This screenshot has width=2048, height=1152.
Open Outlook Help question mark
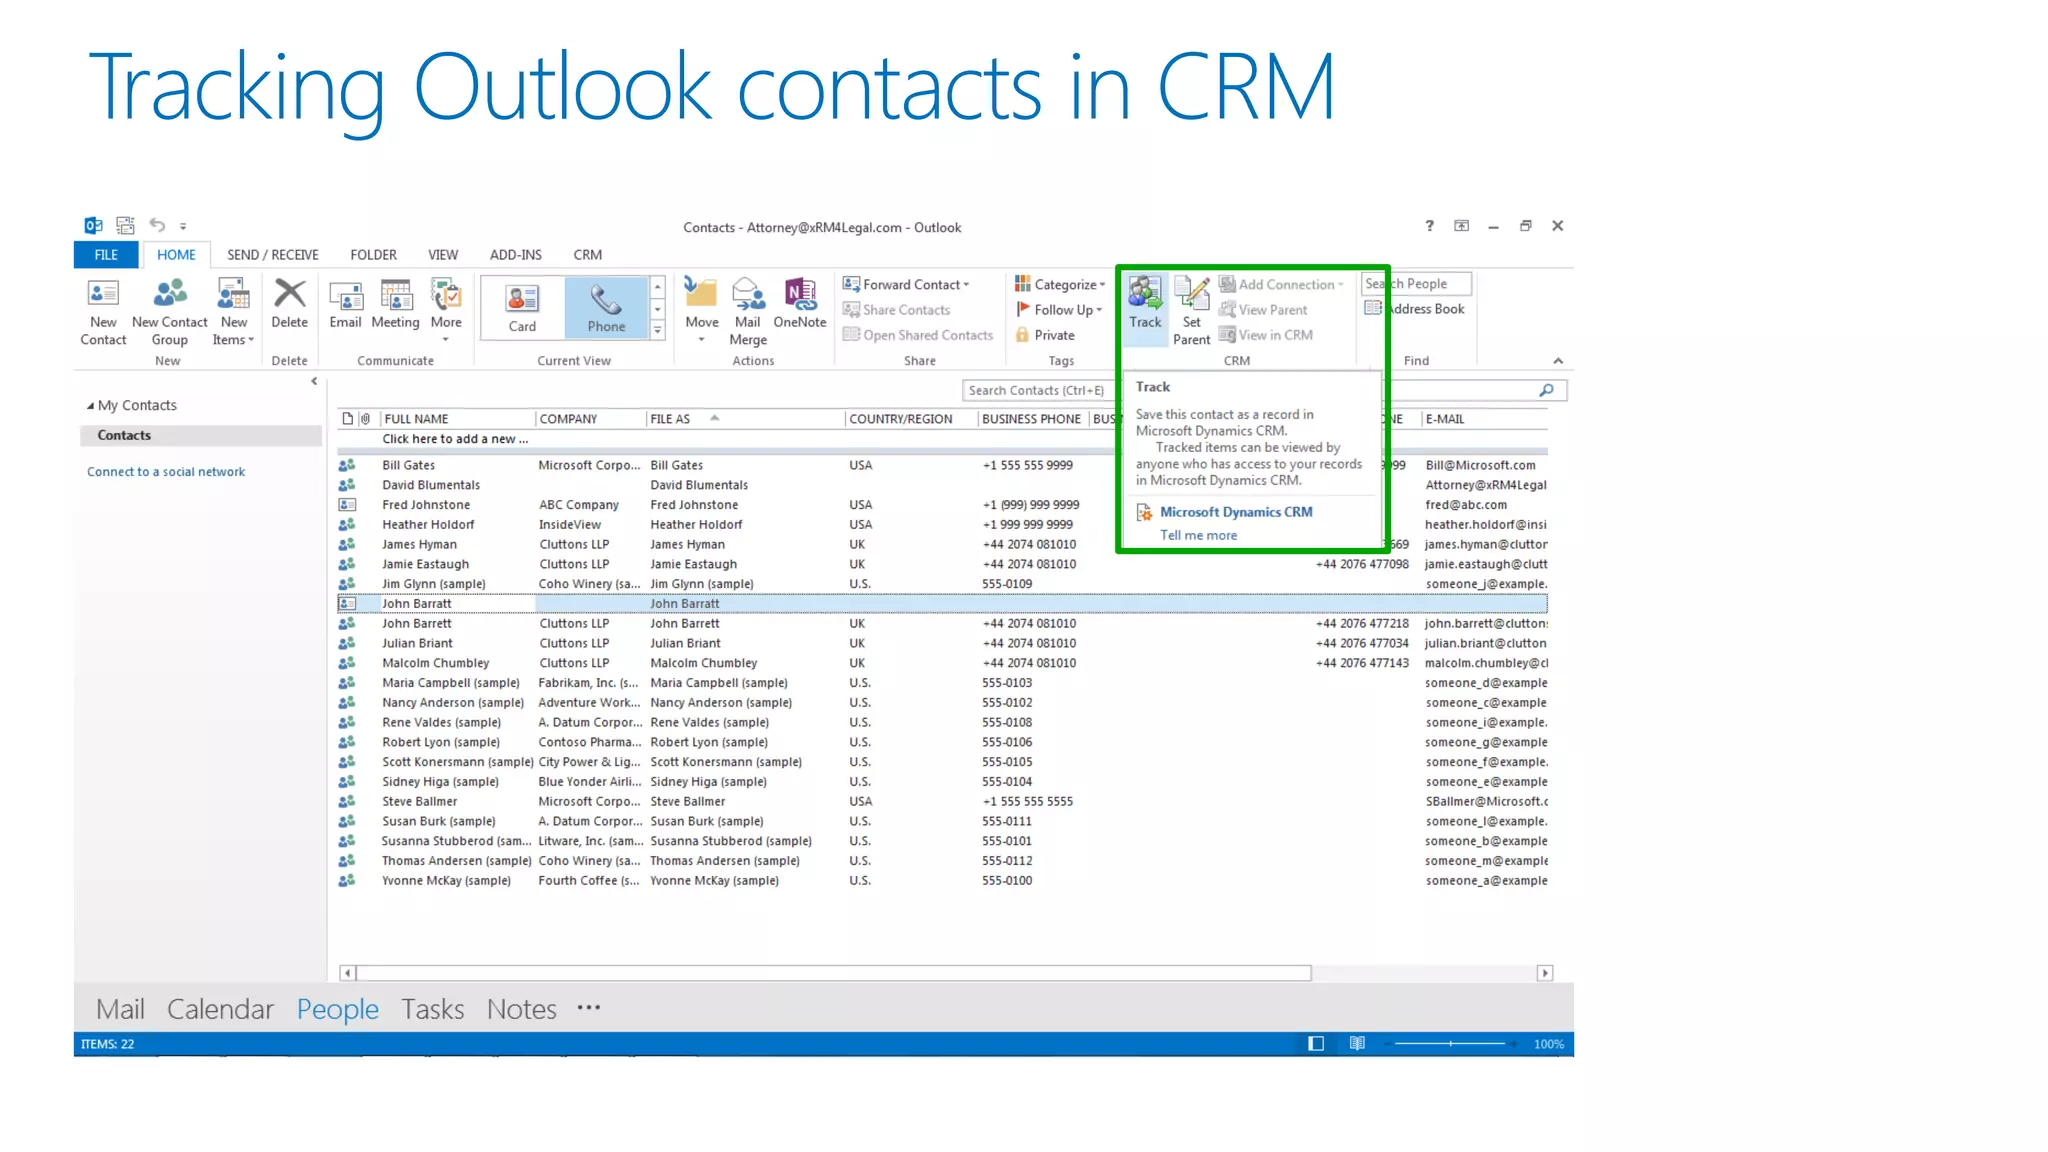click(x=1429, y=226)
